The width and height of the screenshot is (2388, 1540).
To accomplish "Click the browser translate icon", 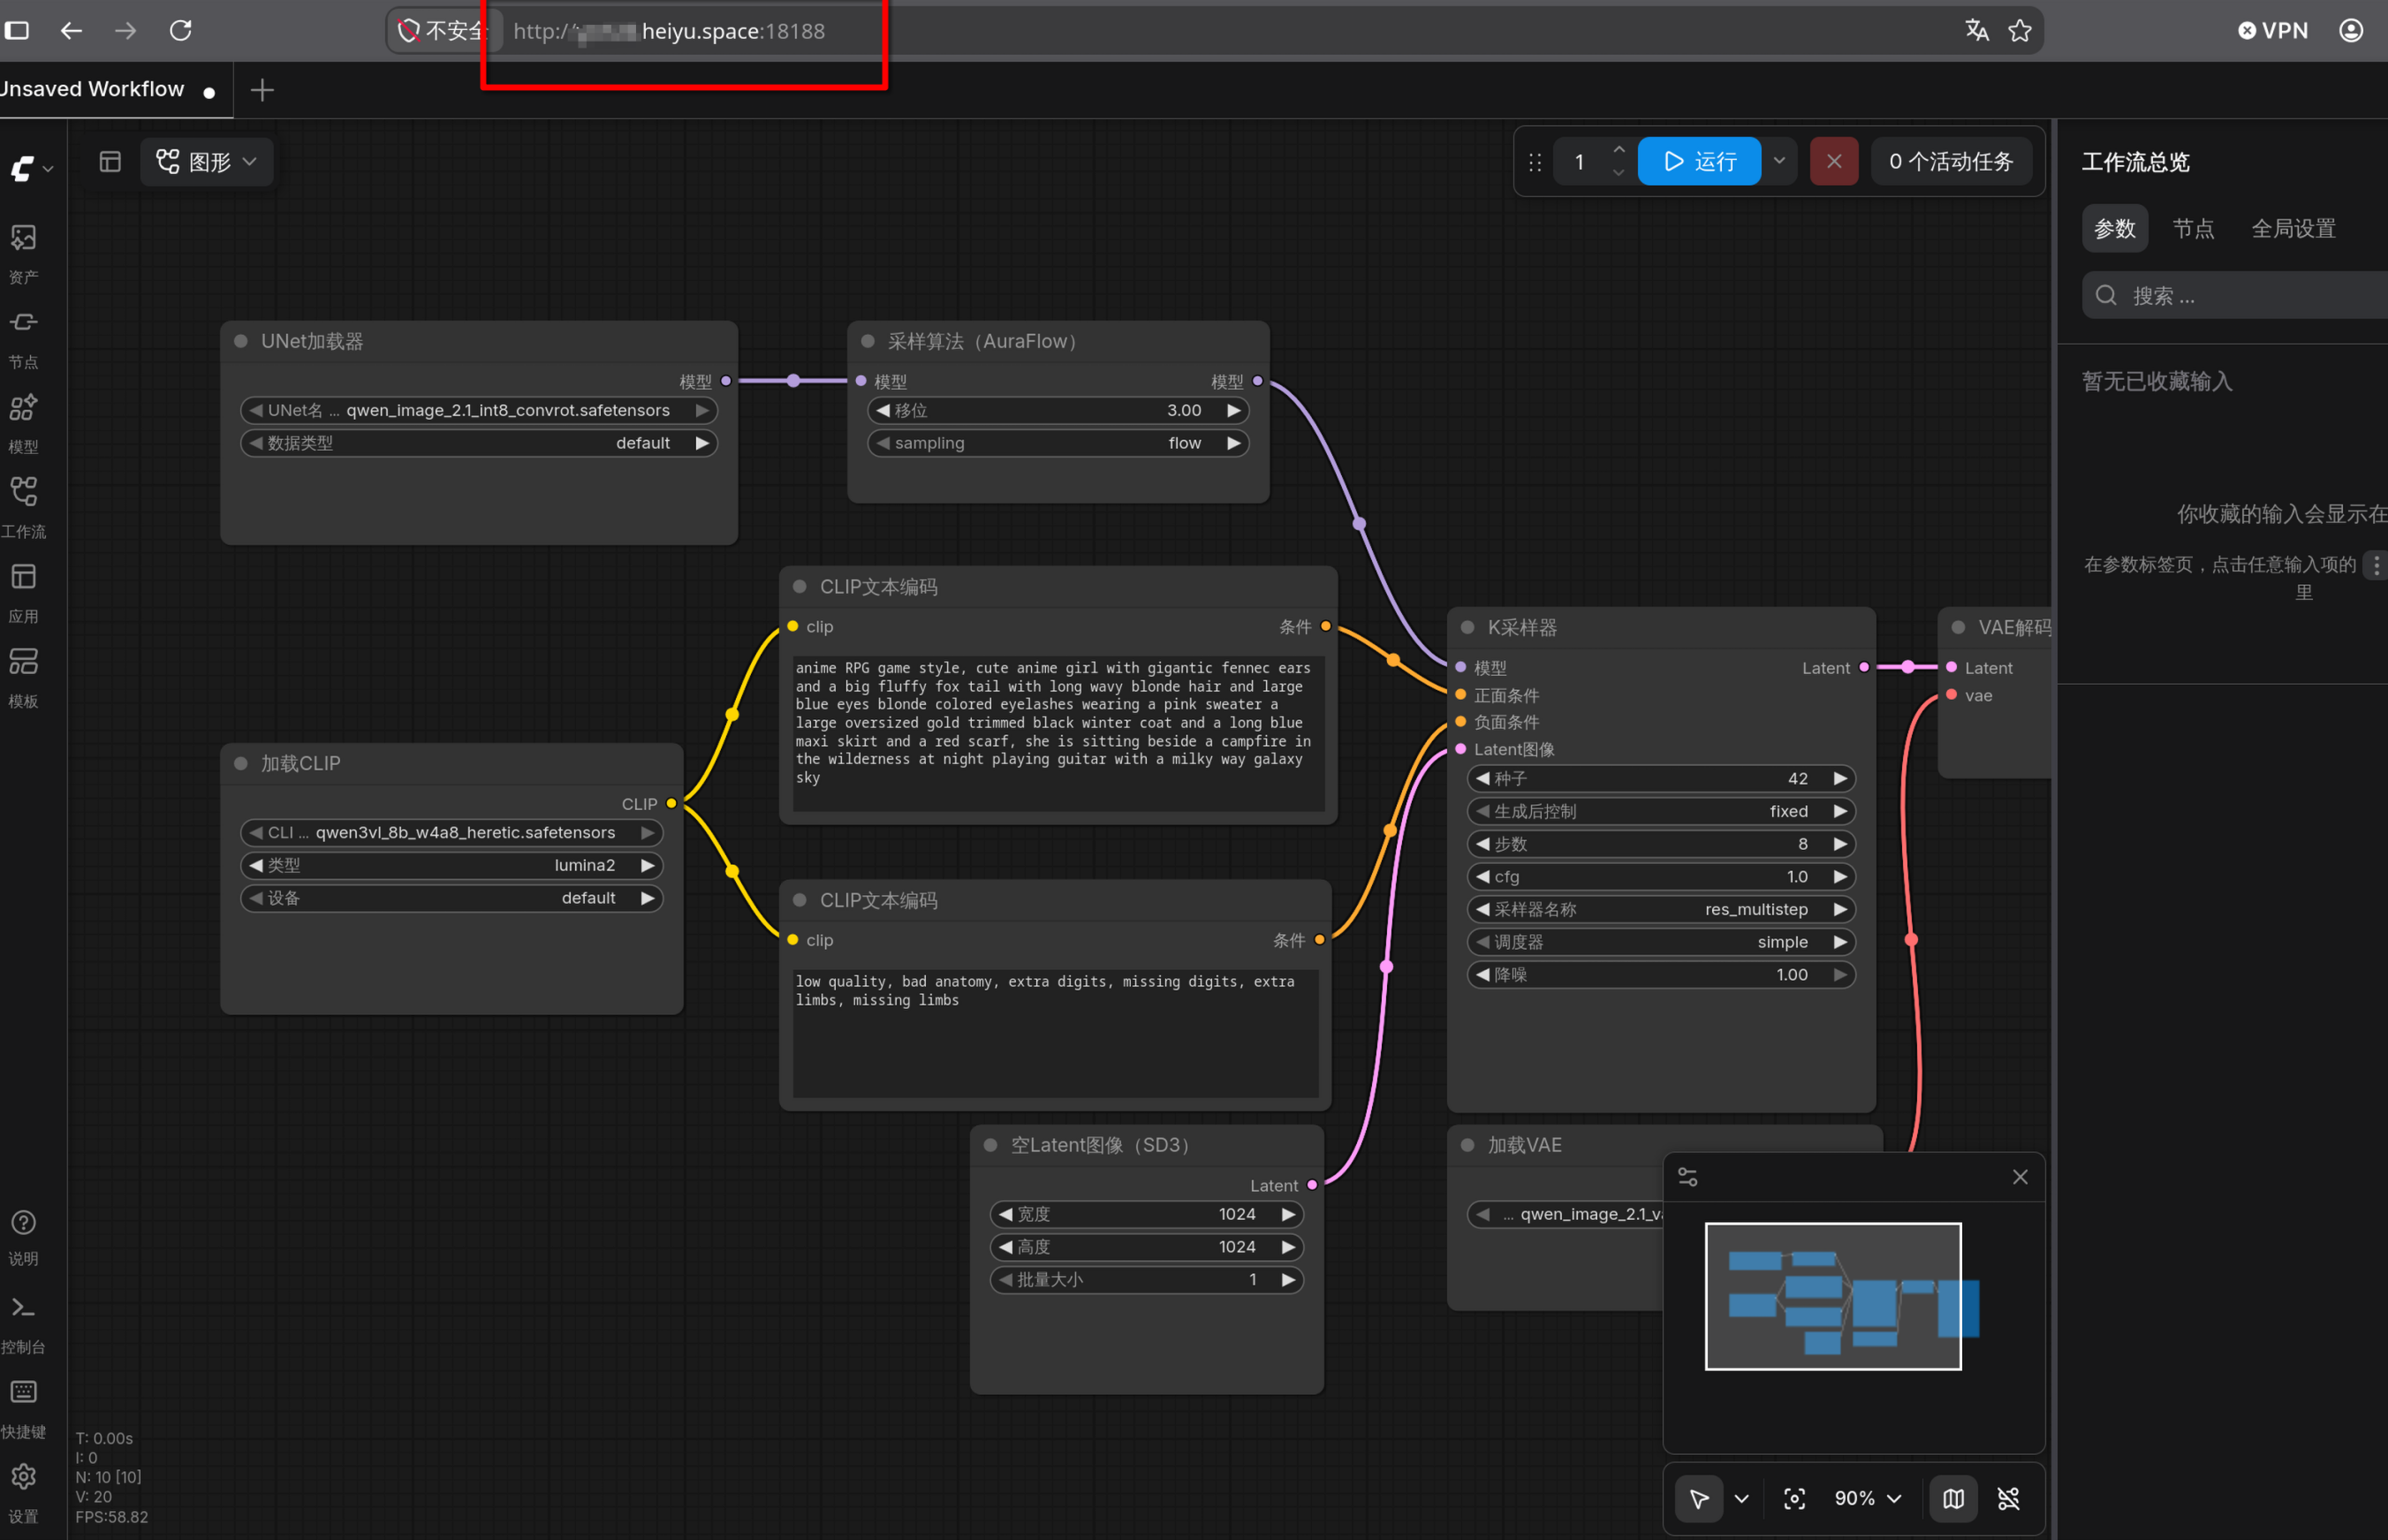I will (1977, 30).
